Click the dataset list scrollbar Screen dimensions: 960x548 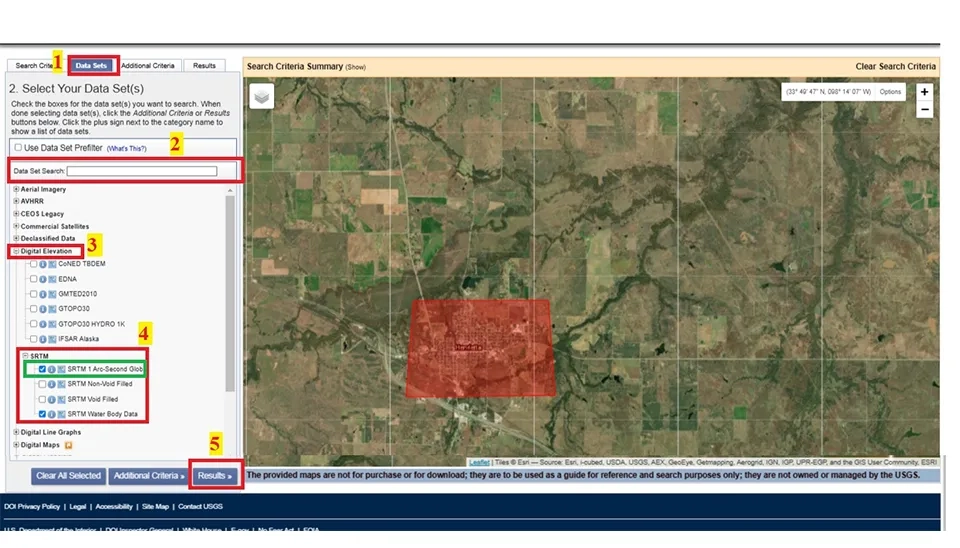pyautogui.click(x=230, y=294)
